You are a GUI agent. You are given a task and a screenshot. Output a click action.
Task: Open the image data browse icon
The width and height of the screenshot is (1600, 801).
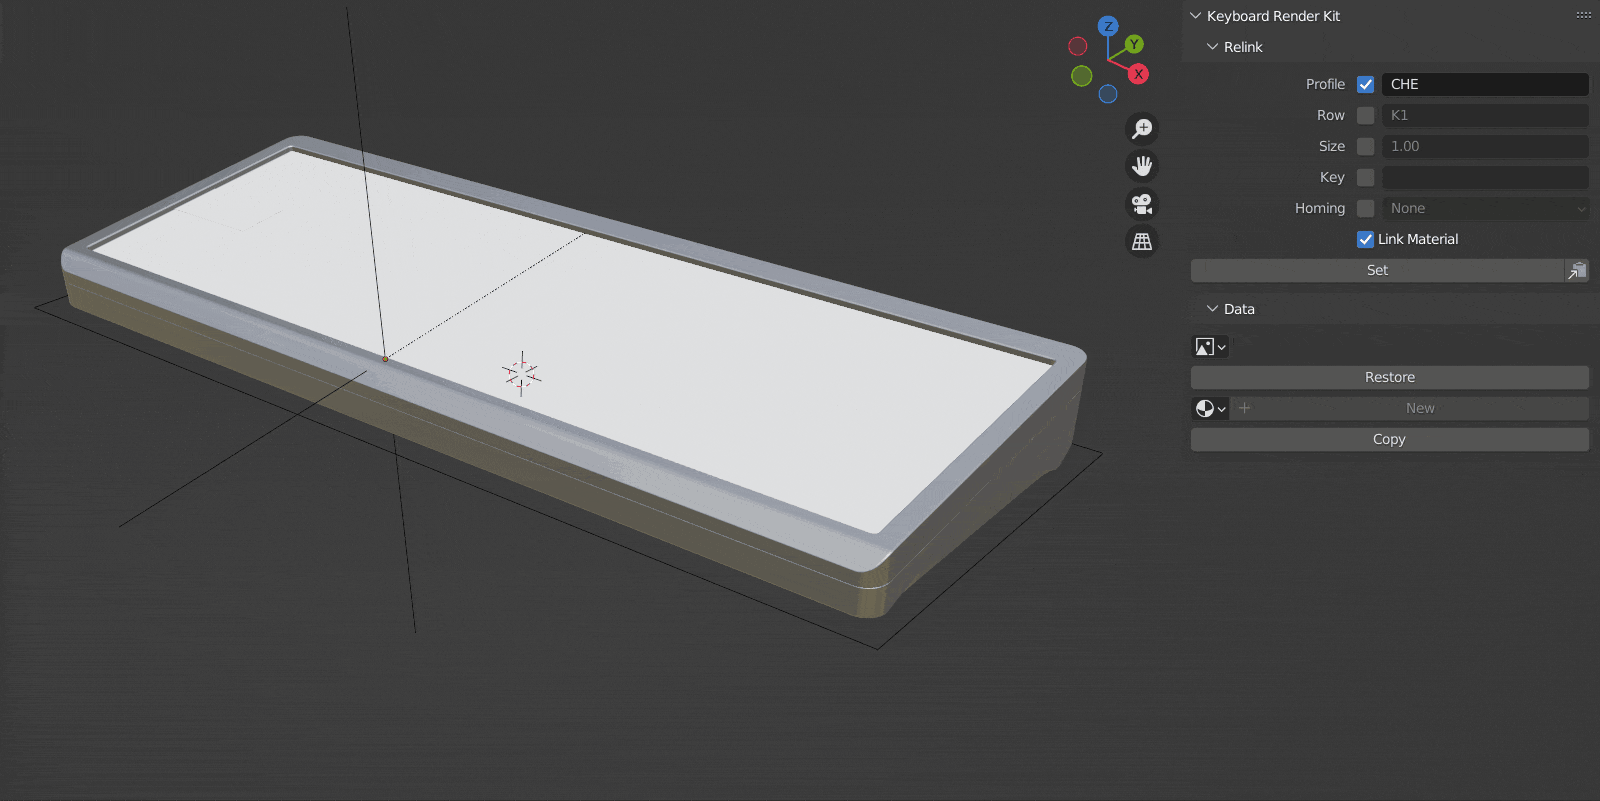pos(1210,347)
